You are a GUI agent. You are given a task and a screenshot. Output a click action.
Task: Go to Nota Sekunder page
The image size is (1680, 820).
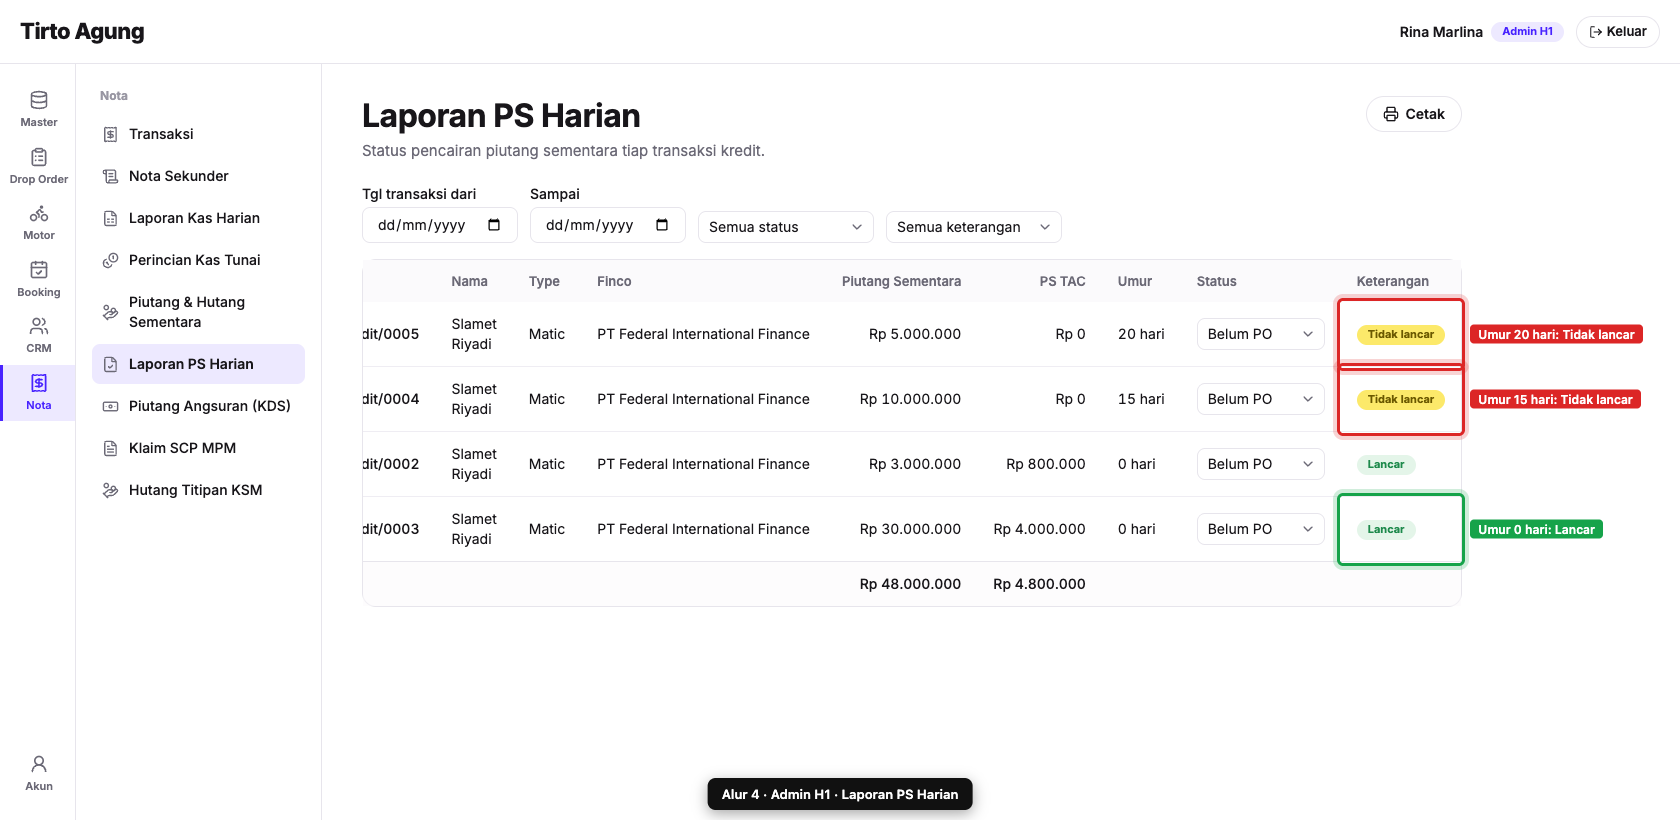tap(198, 176)
